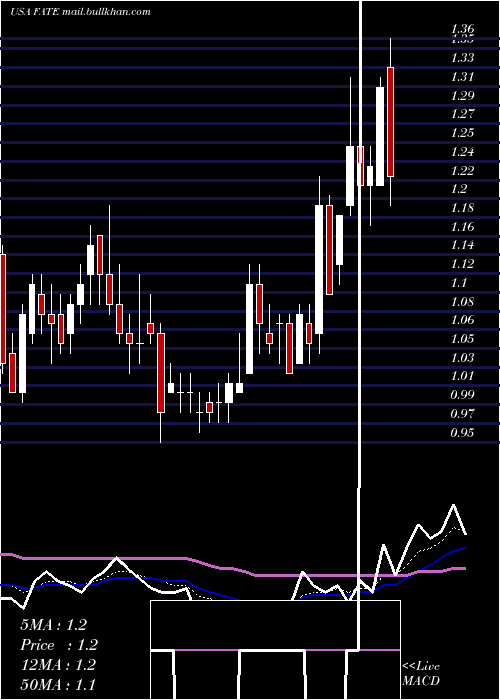The height and width of the screenshot is (700, 500).
Task: Click the 1.22 price axis label
Action: point(462,170)
